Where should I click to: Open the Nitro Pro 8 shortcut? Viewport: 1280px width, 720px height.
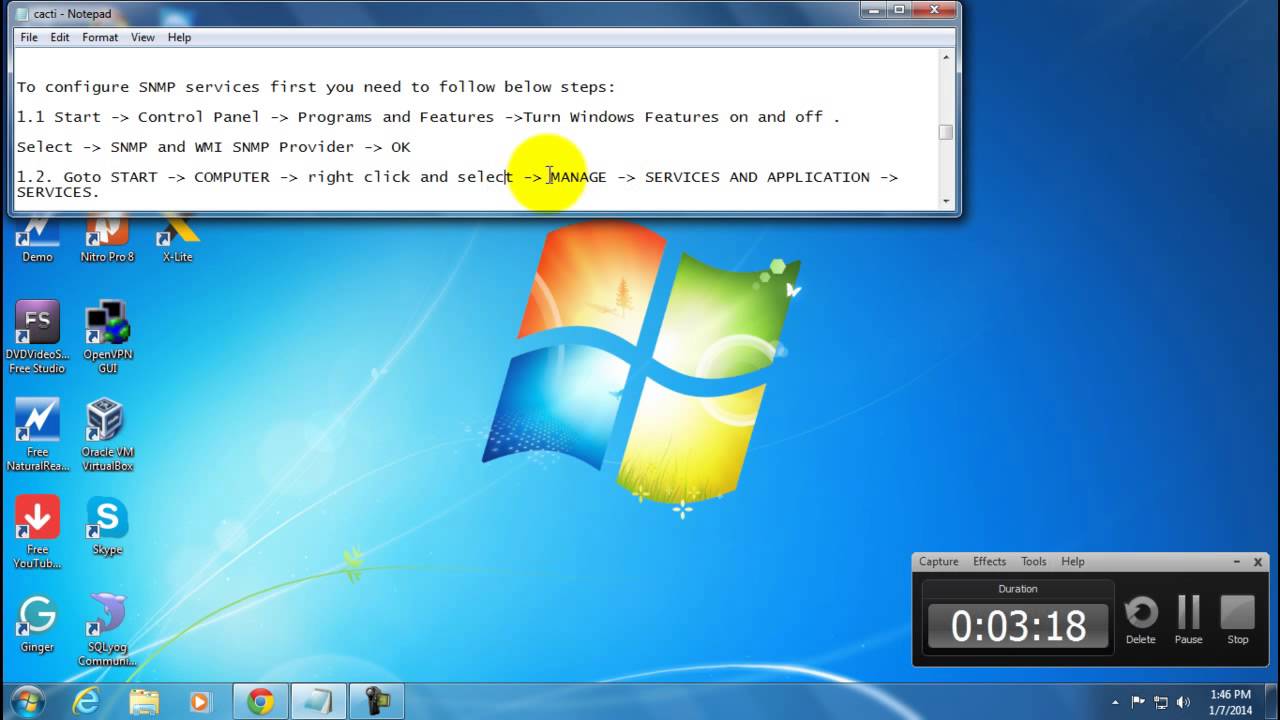point(107,240)
